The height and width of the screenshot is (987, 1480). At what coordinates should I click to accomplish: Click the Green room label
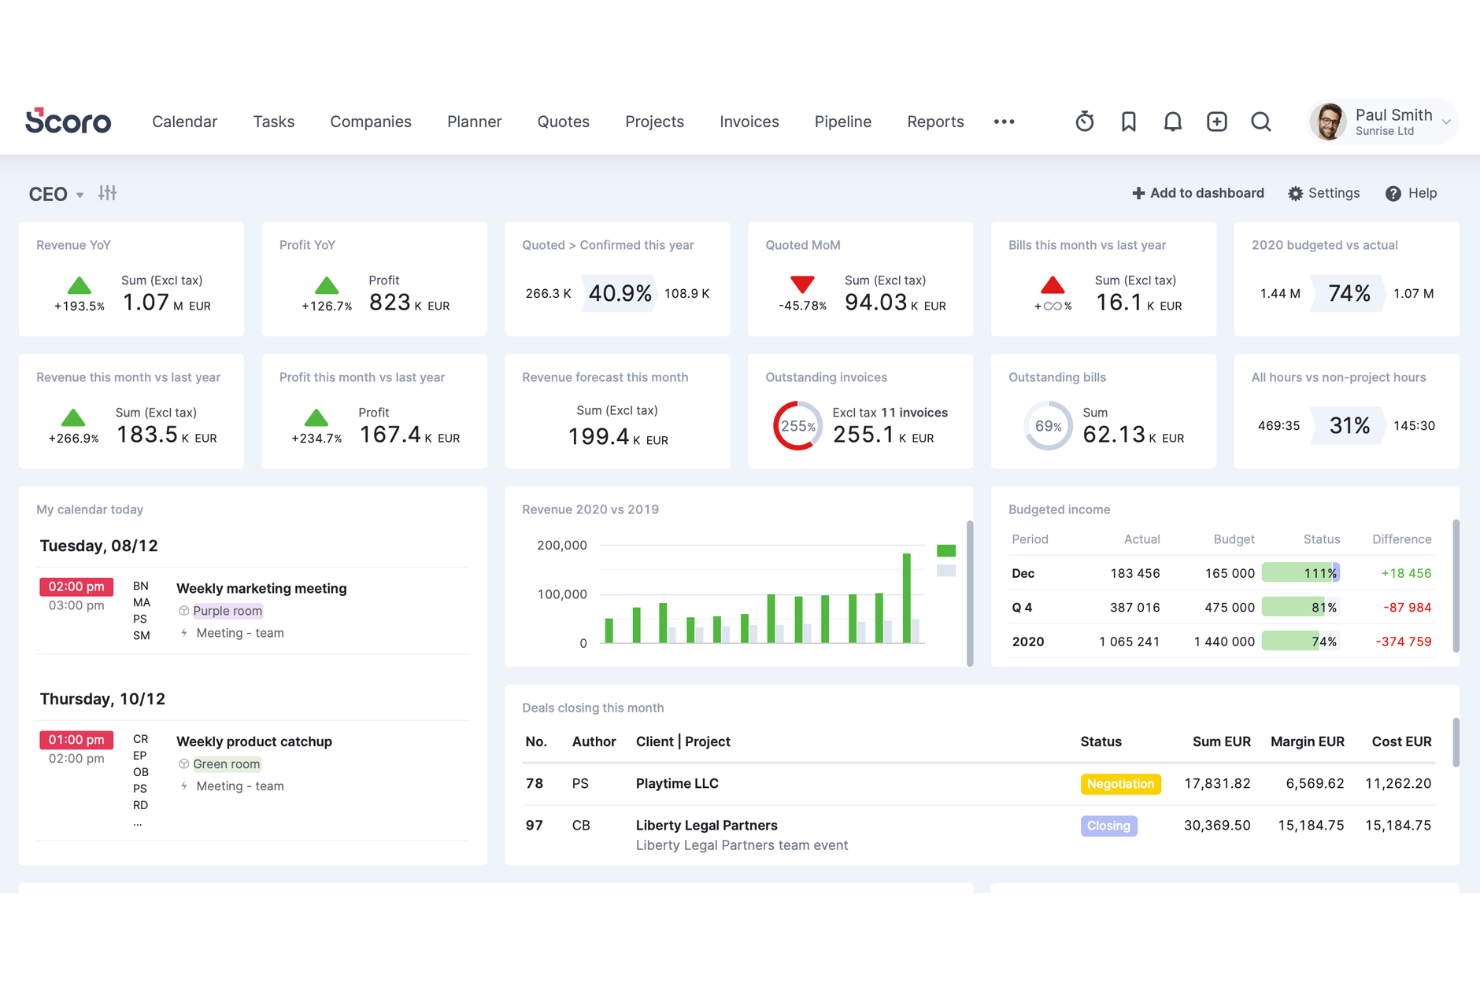(226, 764)
